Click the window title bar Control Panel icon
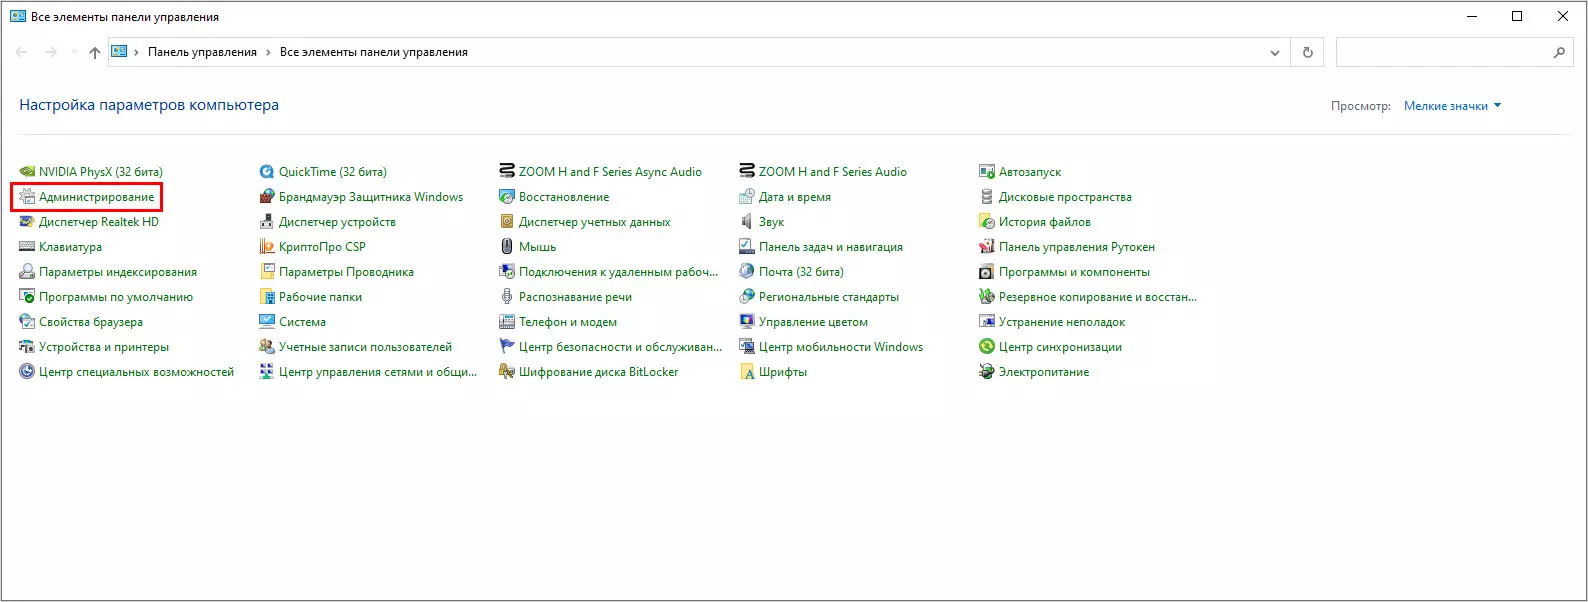This screenshot has width=1588, height=602. [x=18, y=17]
